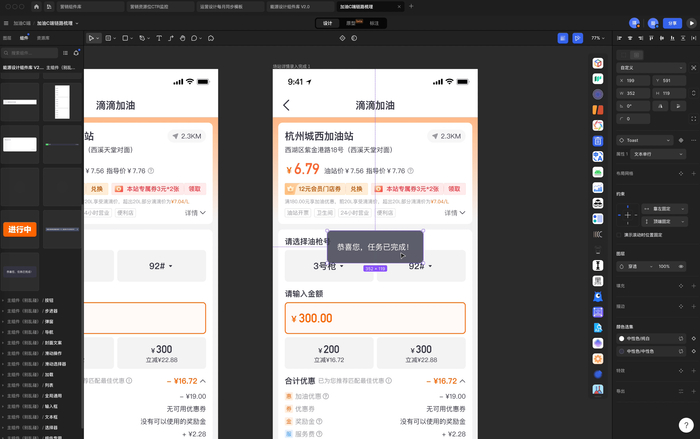Toggle layer visibility eye icon

pyautogui.click(x=681, y=266)
